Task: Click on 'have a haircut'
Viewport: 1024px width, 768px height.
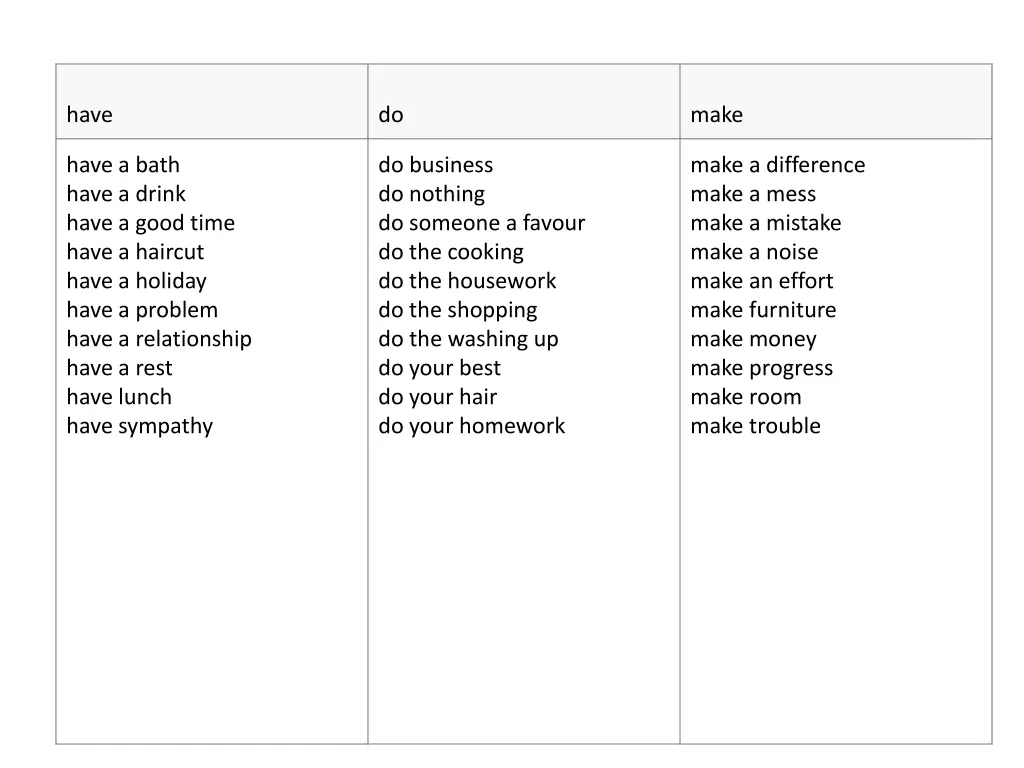Action: (135, 251)
